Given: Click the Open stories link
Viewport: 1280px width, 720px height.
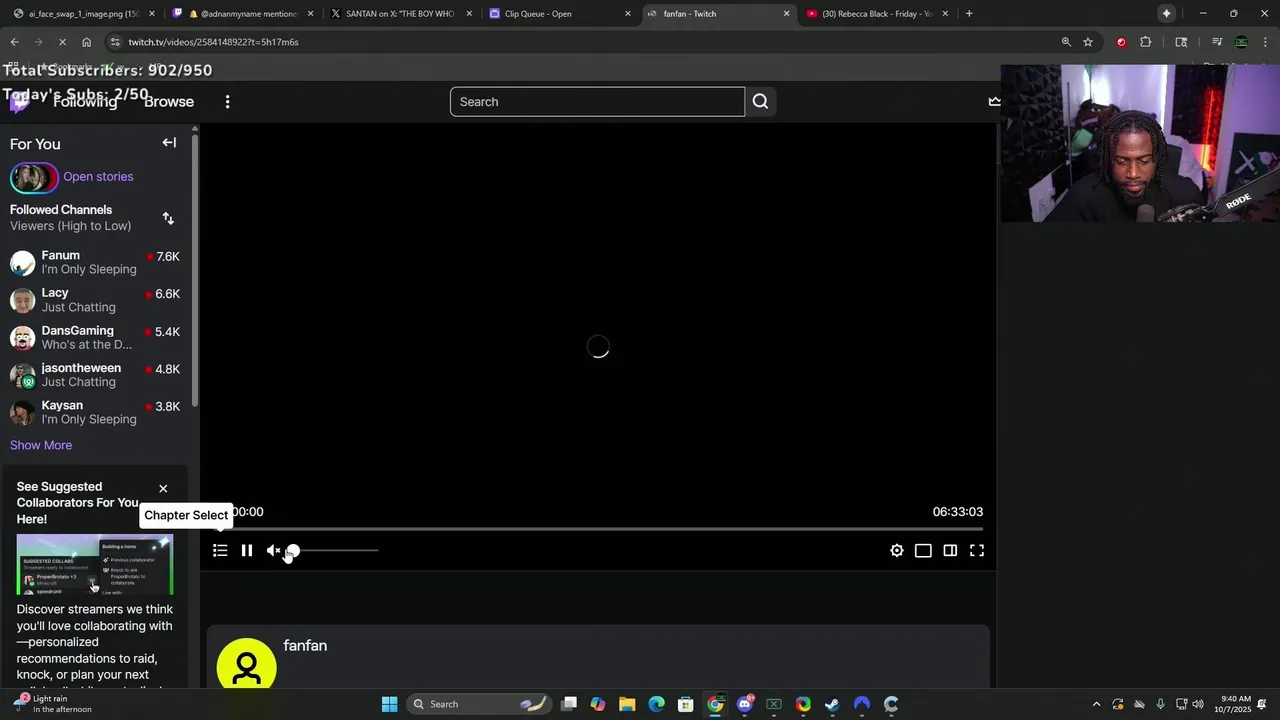Looking at the screenshot, I should point(98,177).
